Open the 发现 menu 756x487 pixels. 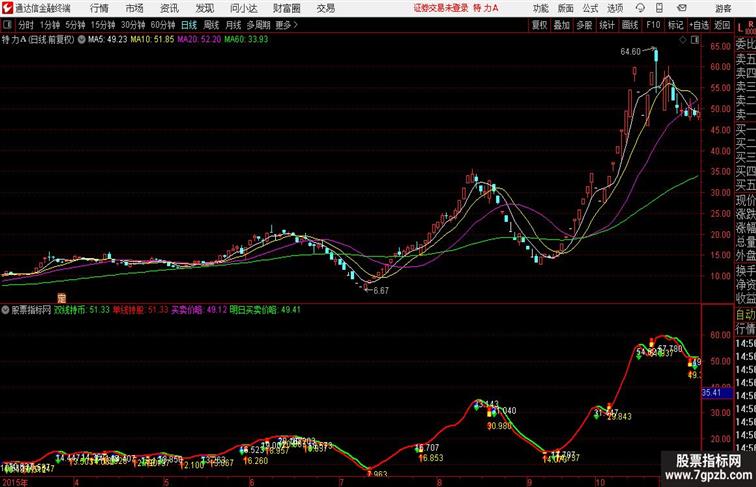[x=204, y=8]
